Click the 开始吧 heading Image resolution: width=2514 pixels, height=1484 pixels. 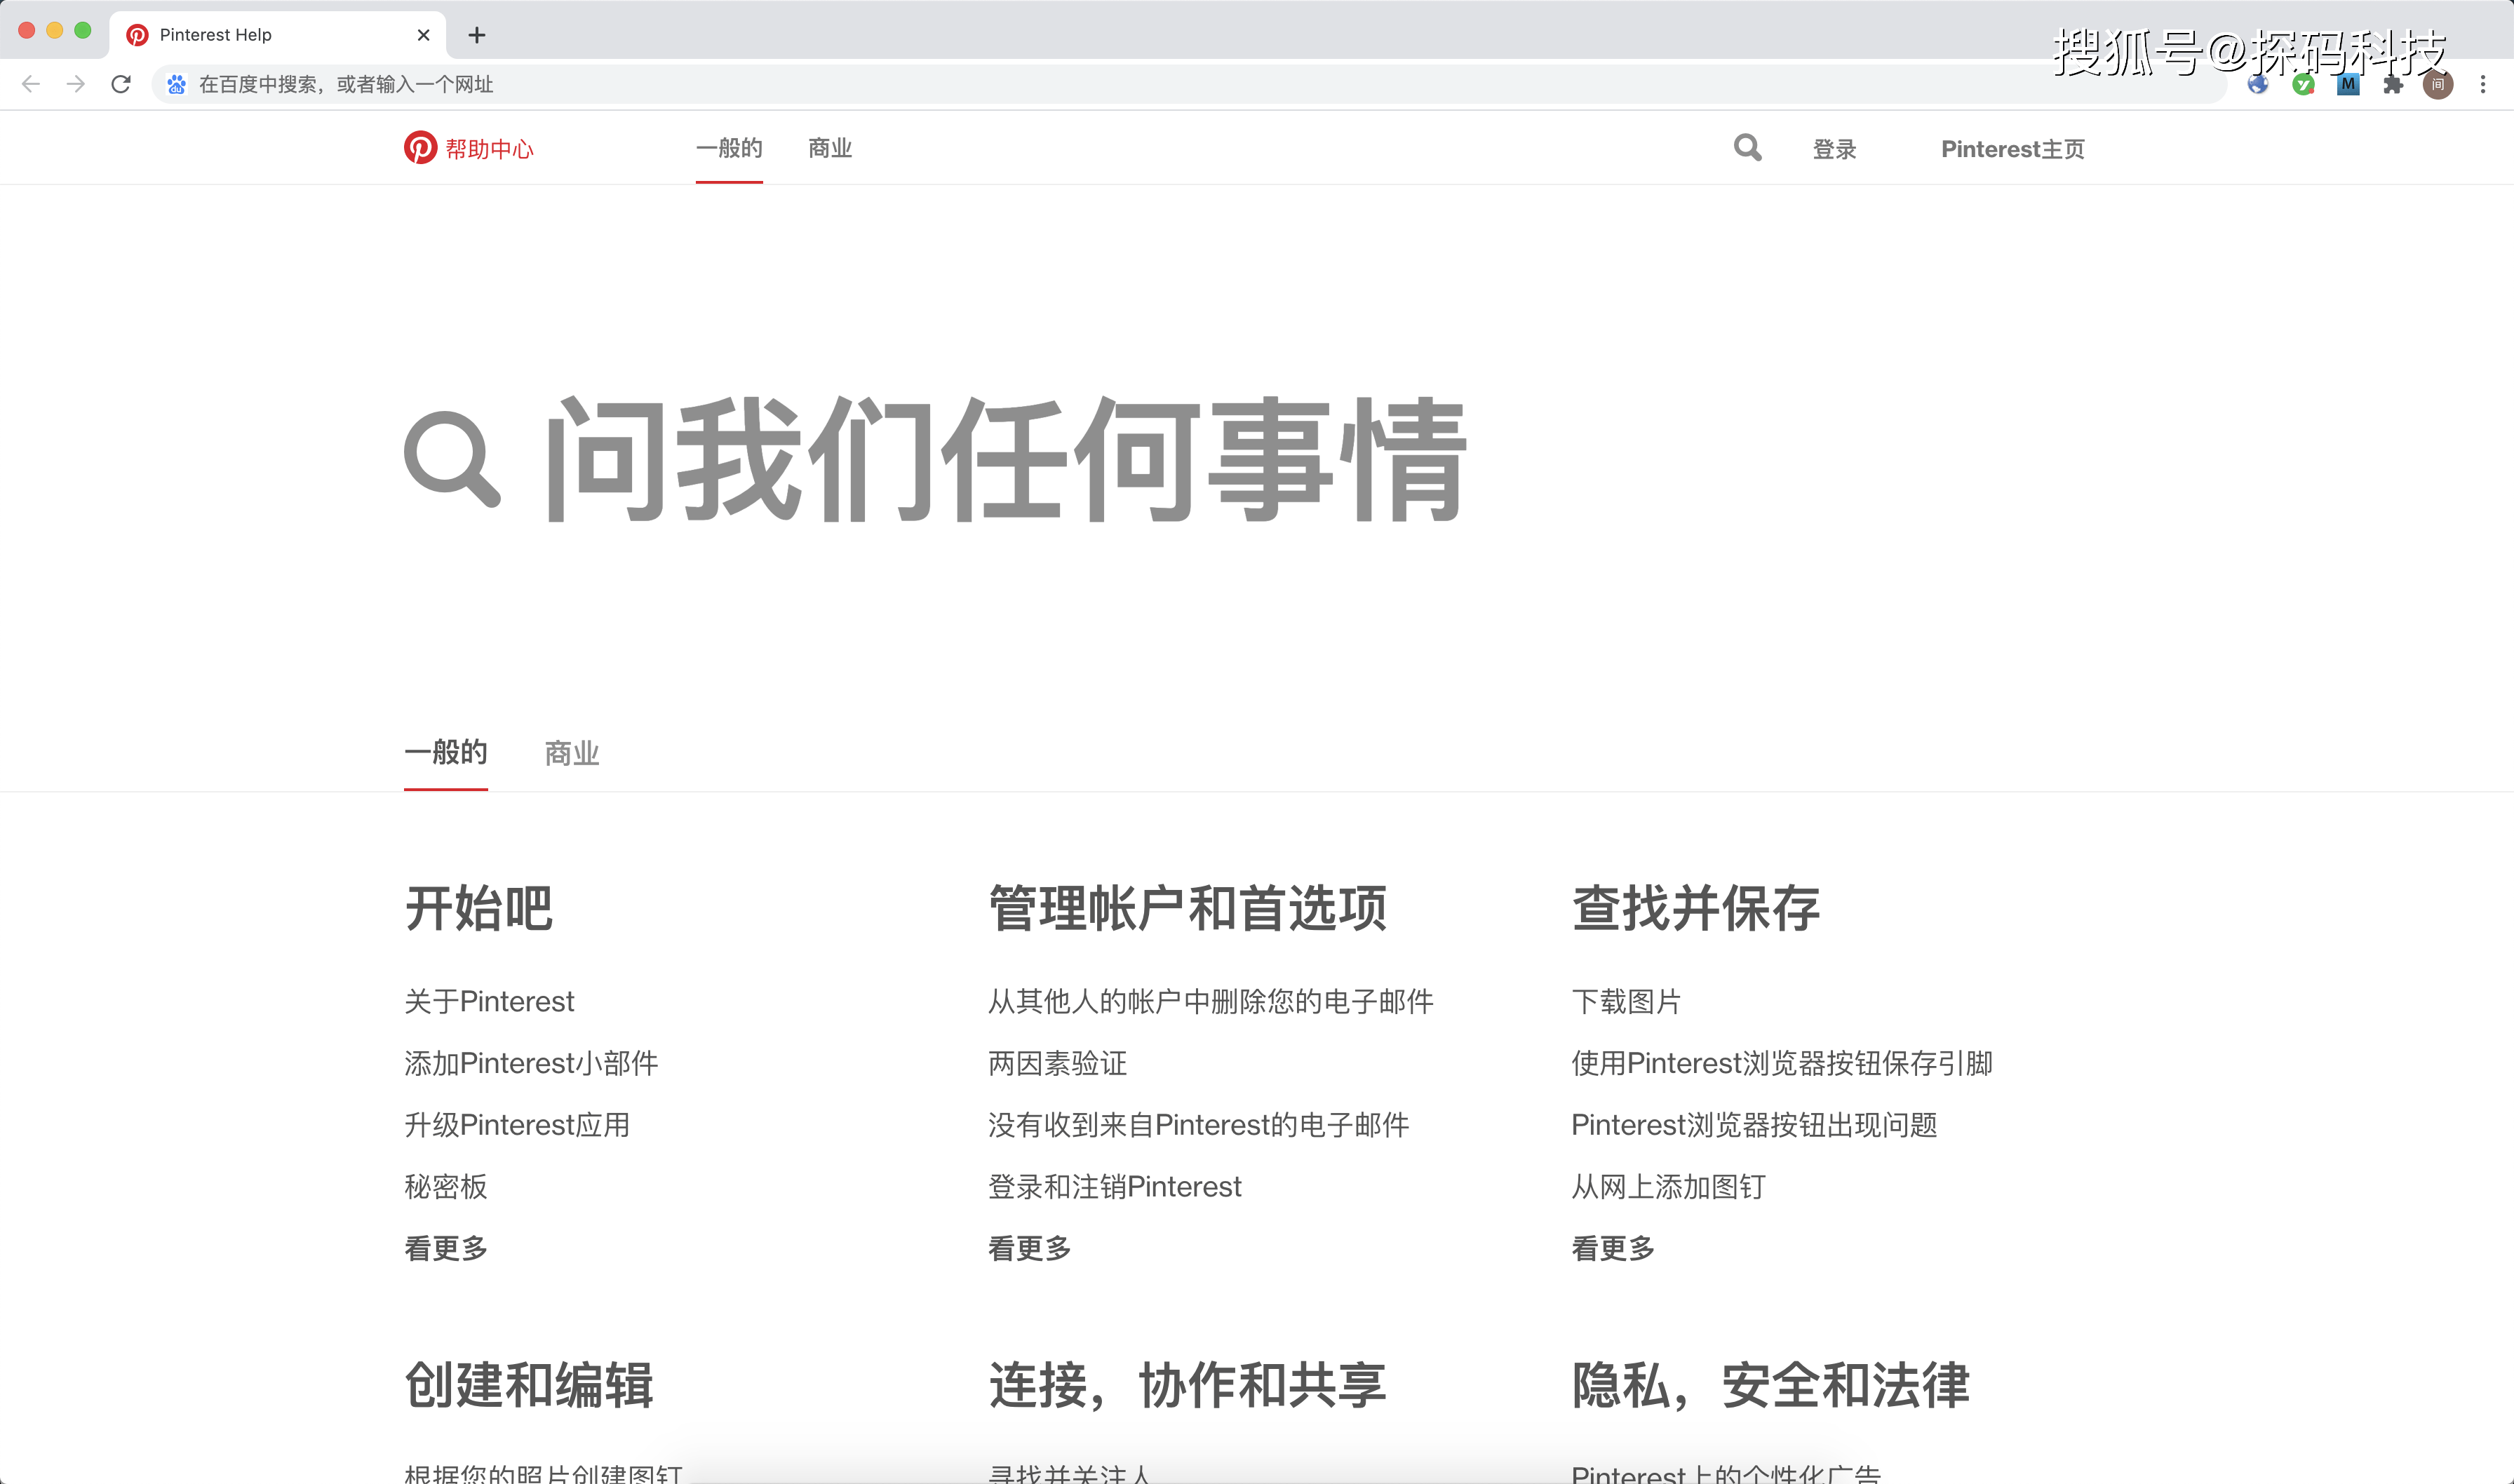[479, 908]
